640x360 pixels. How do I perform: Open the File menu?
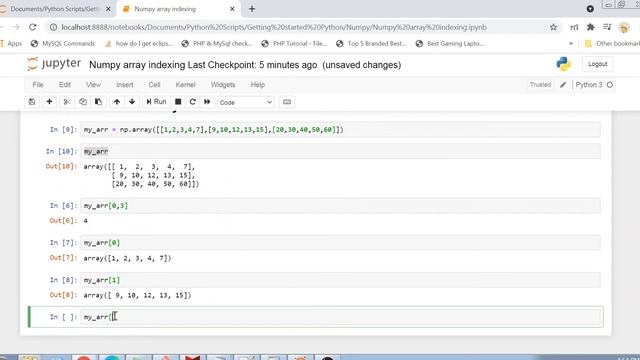tap(38, 84)
